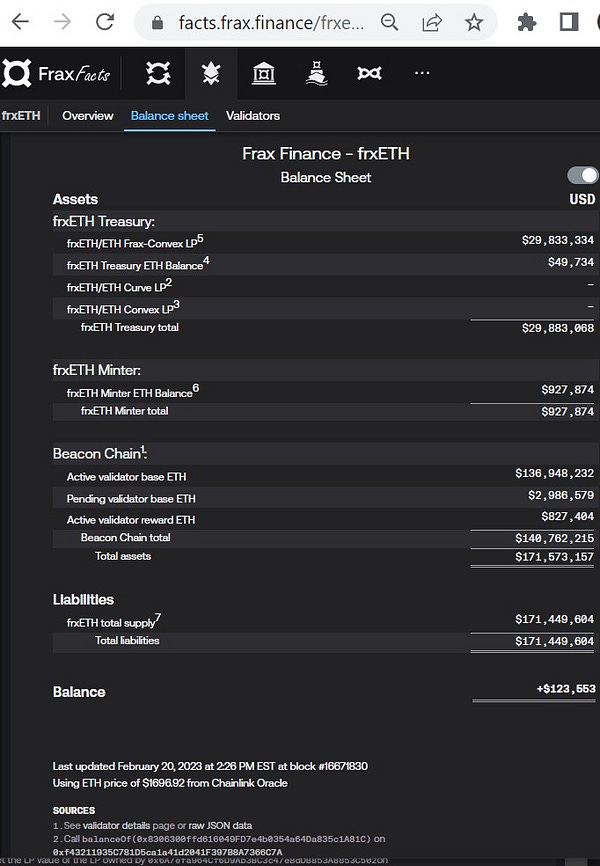Click the Liabilities section heading

(83, 600)
